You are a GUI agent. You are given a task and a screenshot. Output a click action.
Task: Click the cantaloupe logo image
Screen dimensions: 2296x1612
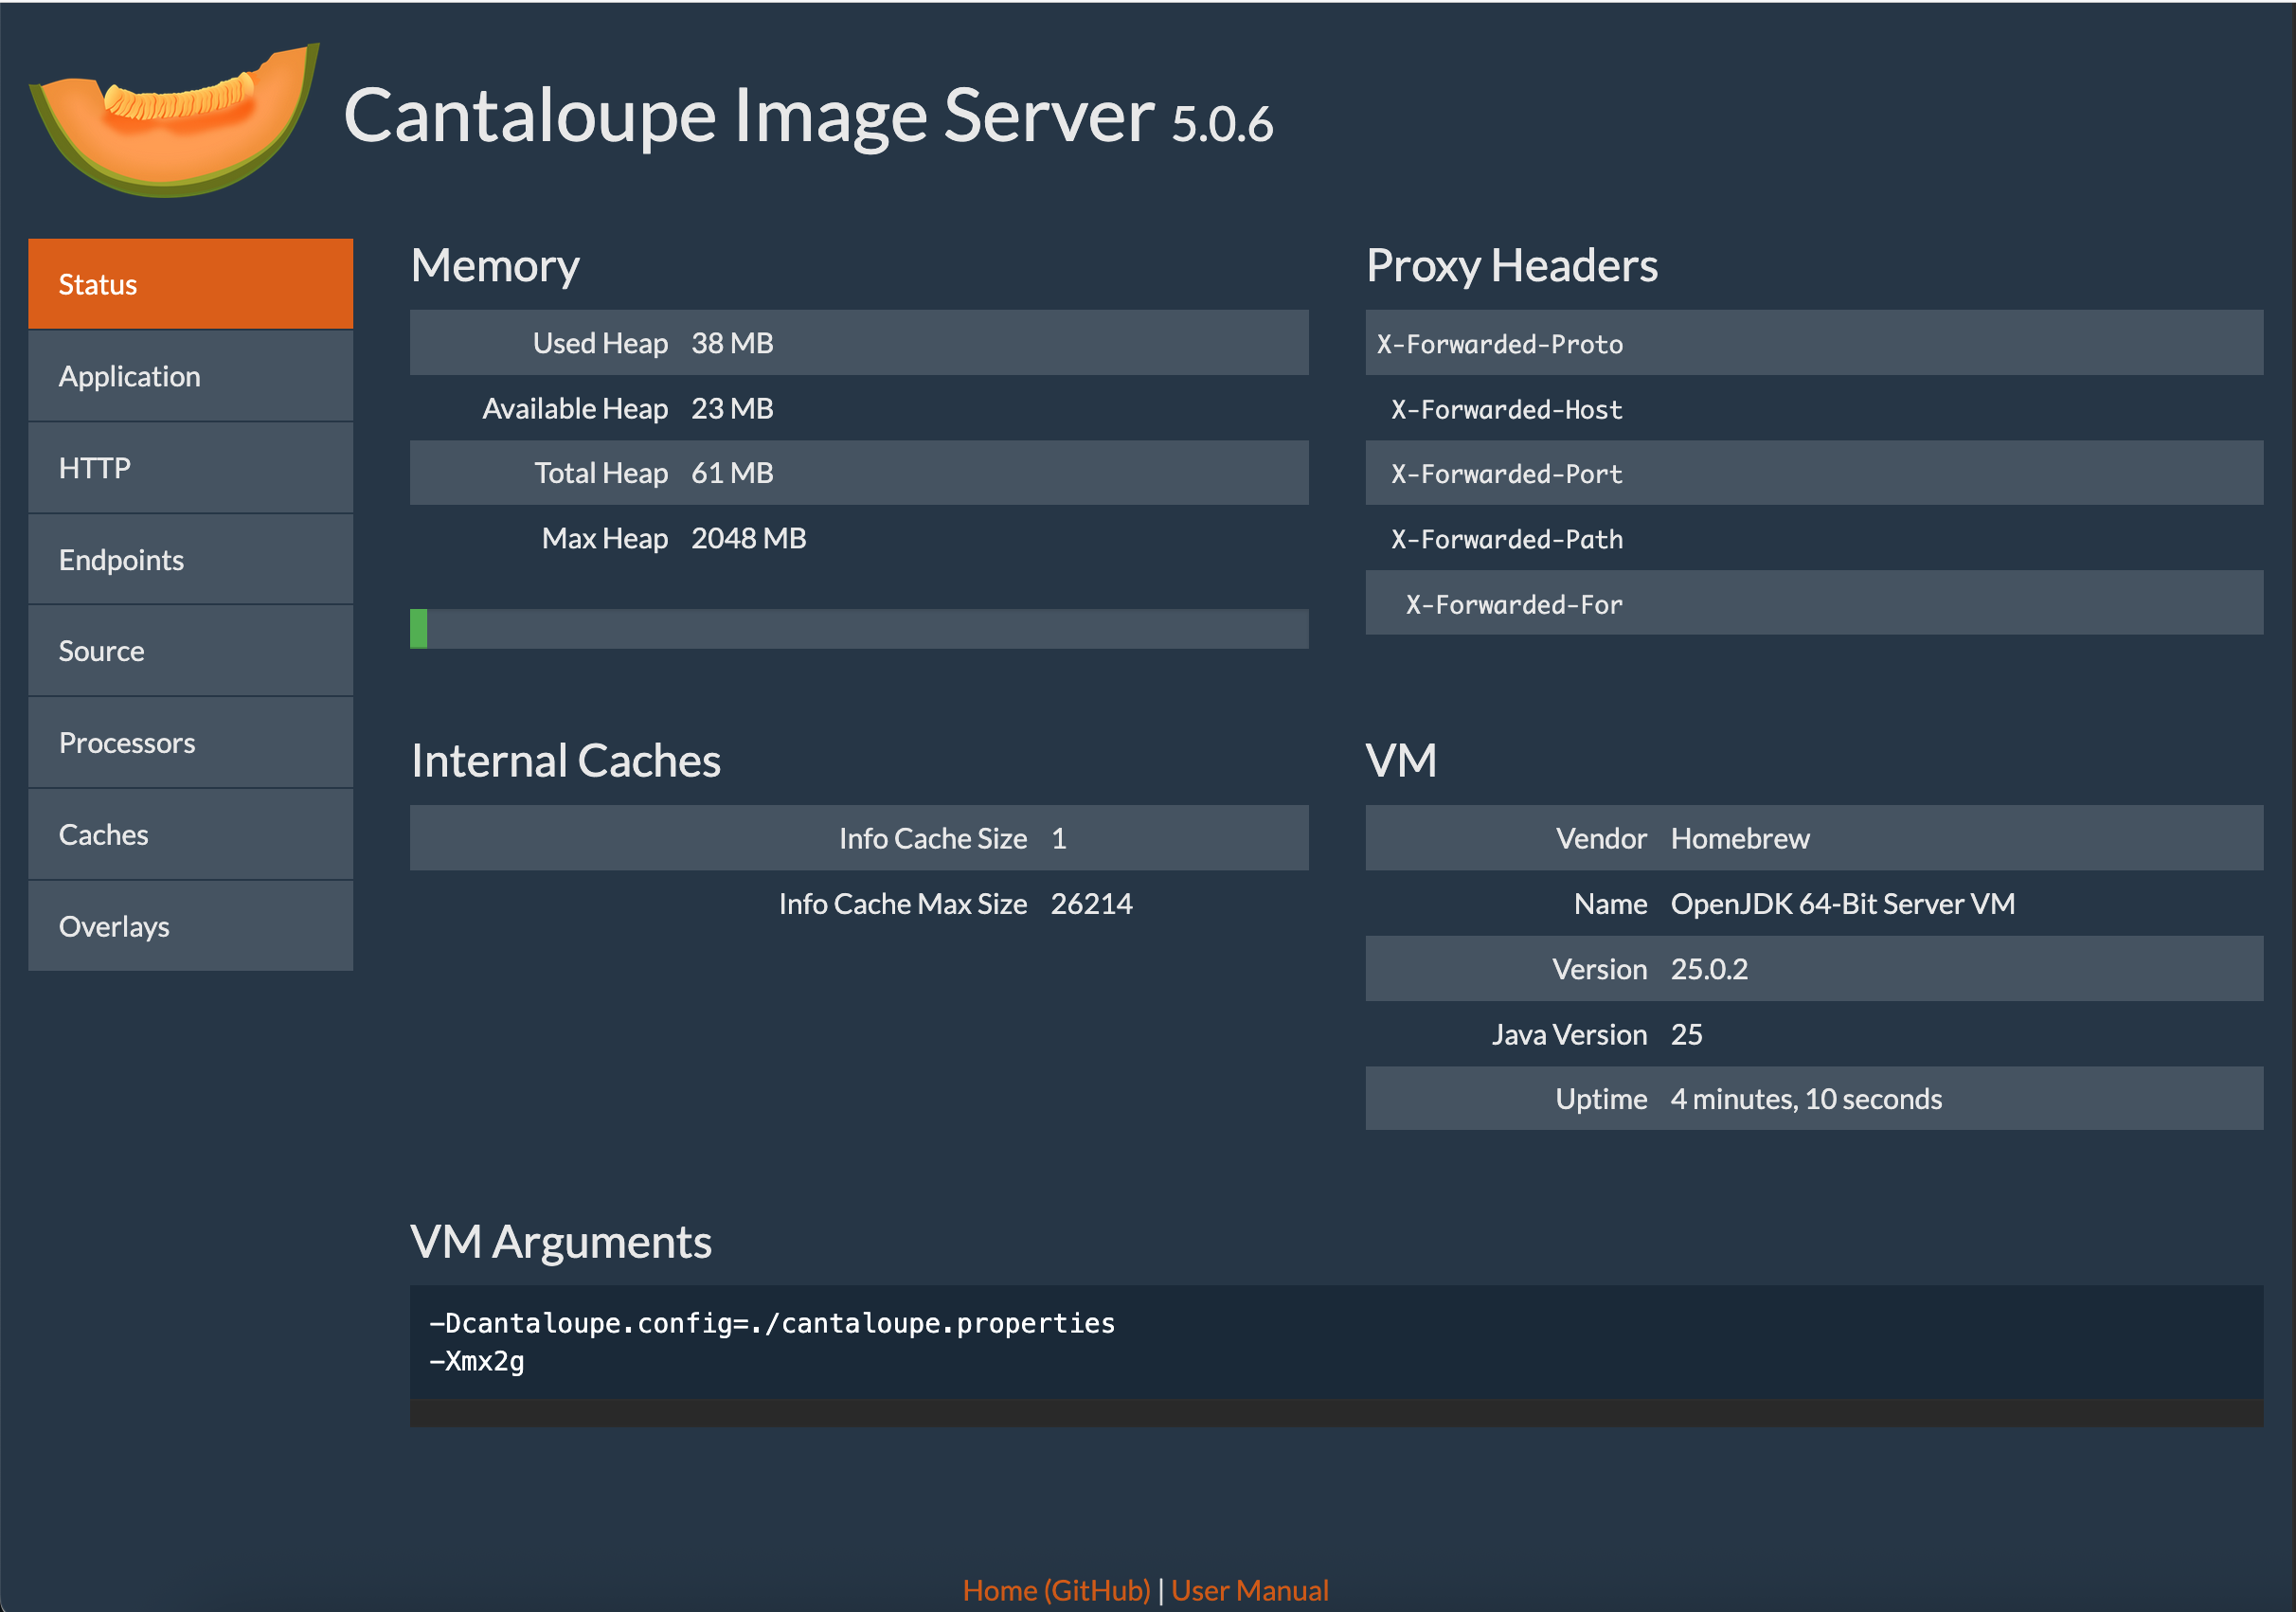tap(175, 118)
